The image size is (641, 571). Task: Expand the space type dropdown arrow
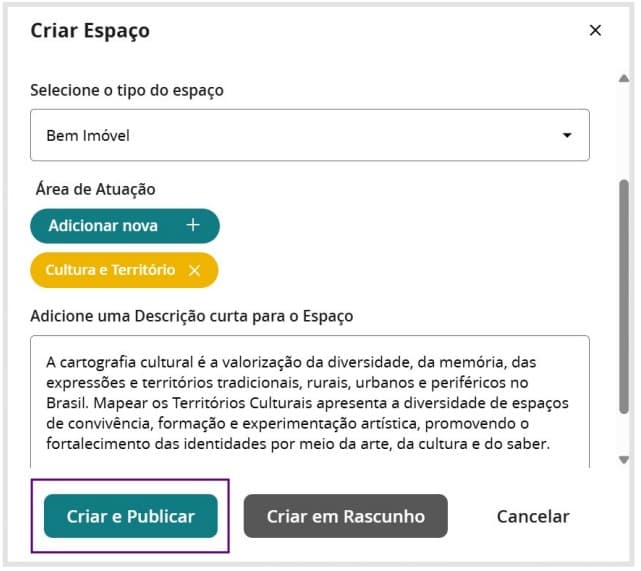pyautogui.click(x=567, y=135)
